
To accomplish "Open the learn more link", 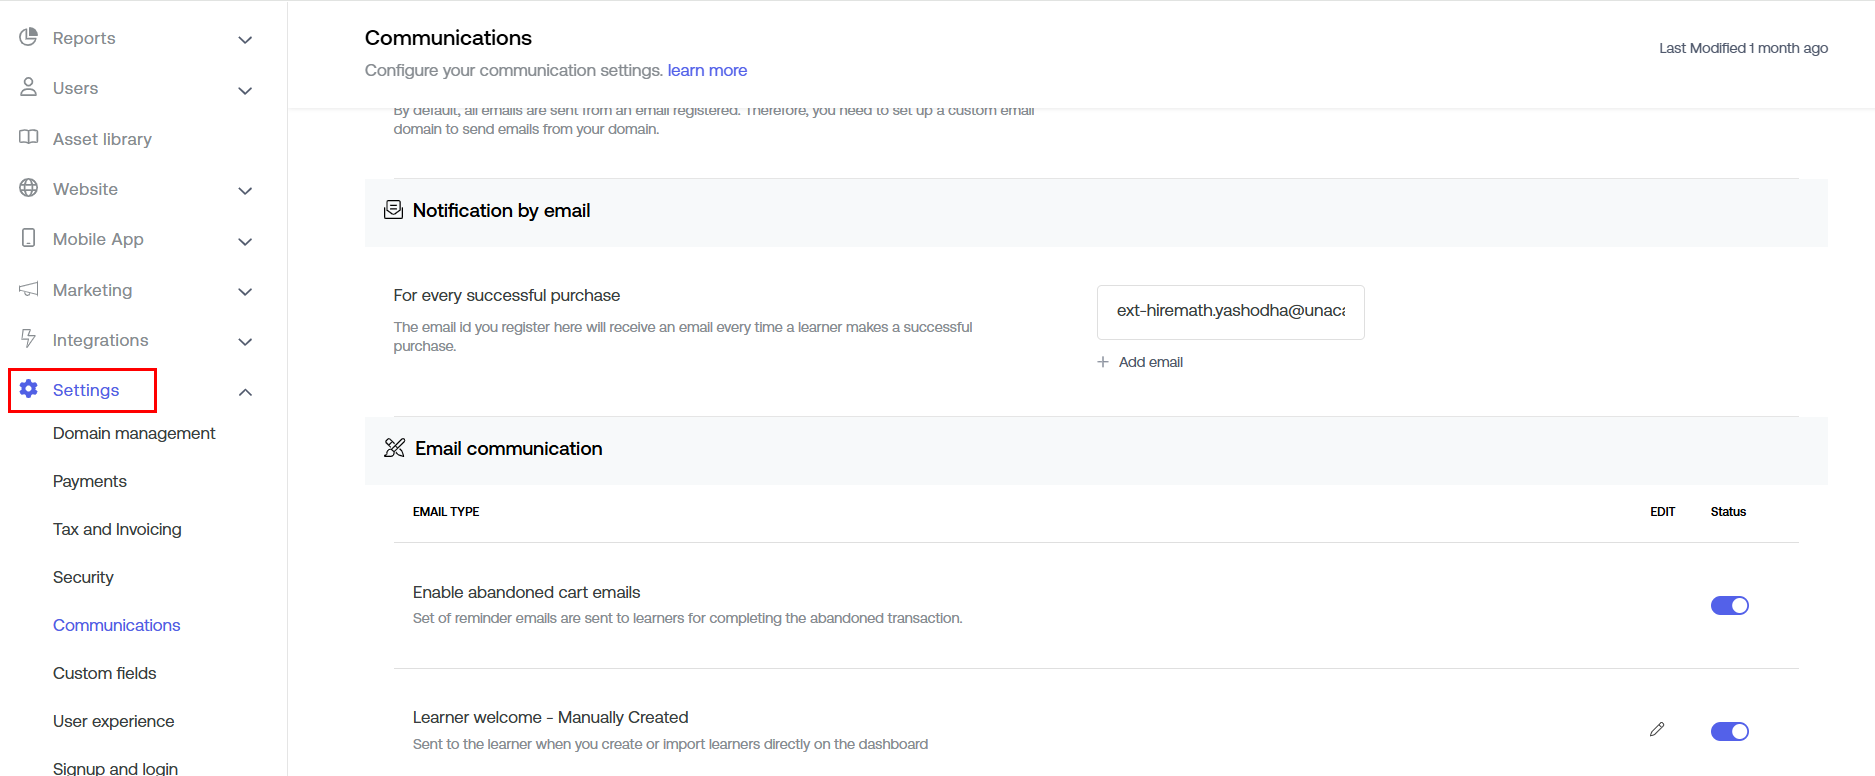I will tap(707, 71).
